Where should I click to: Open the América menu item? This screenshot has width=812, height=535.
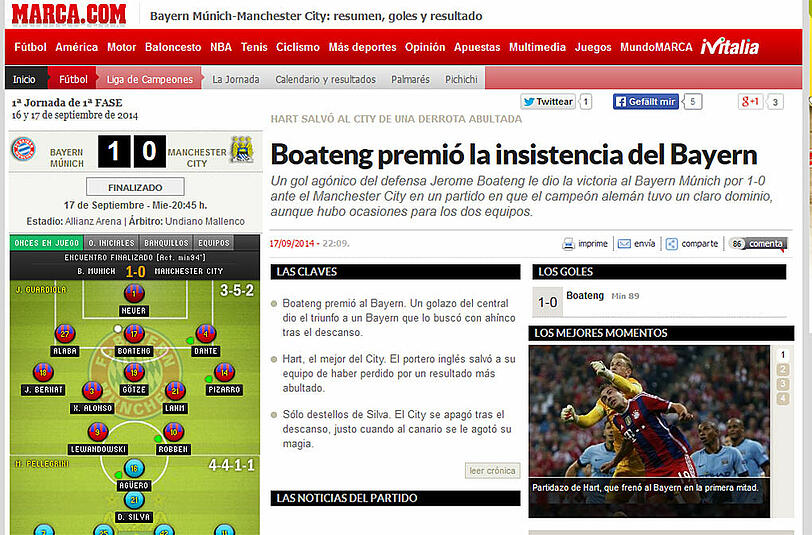77,47
